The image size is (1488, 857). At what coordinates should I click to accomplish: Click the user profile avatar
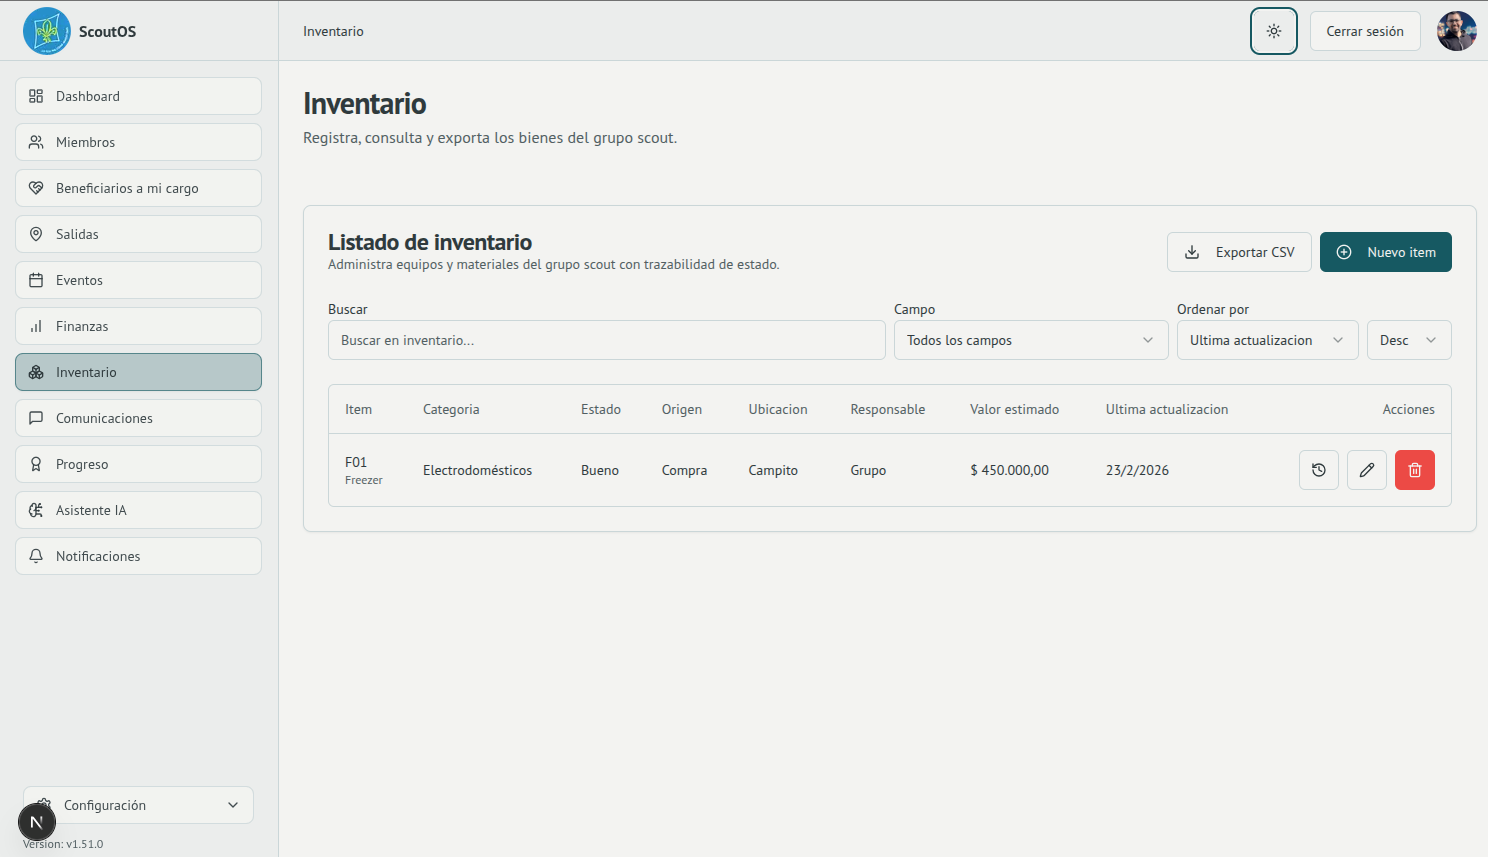coord(1456,31)
